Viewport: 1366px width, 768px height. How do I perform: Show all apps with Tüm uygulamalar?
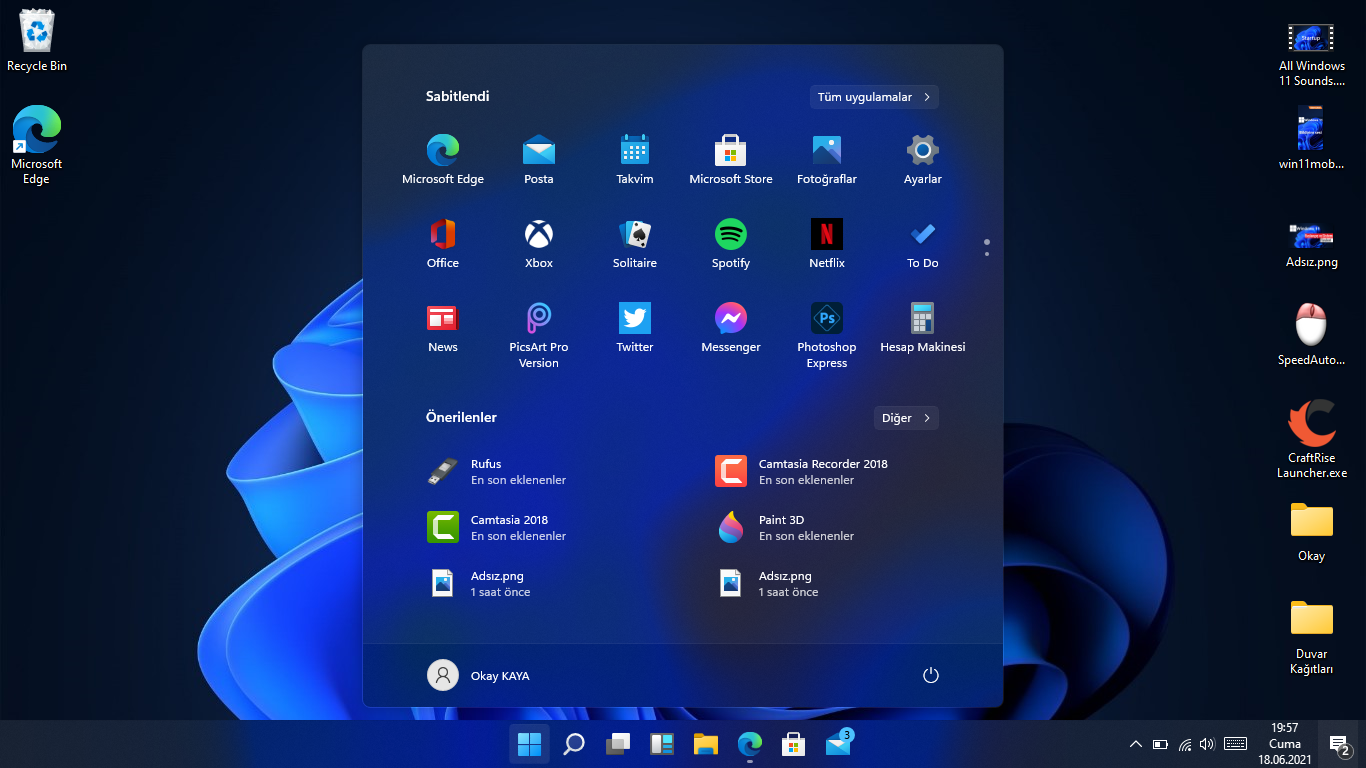pos(874,97)
